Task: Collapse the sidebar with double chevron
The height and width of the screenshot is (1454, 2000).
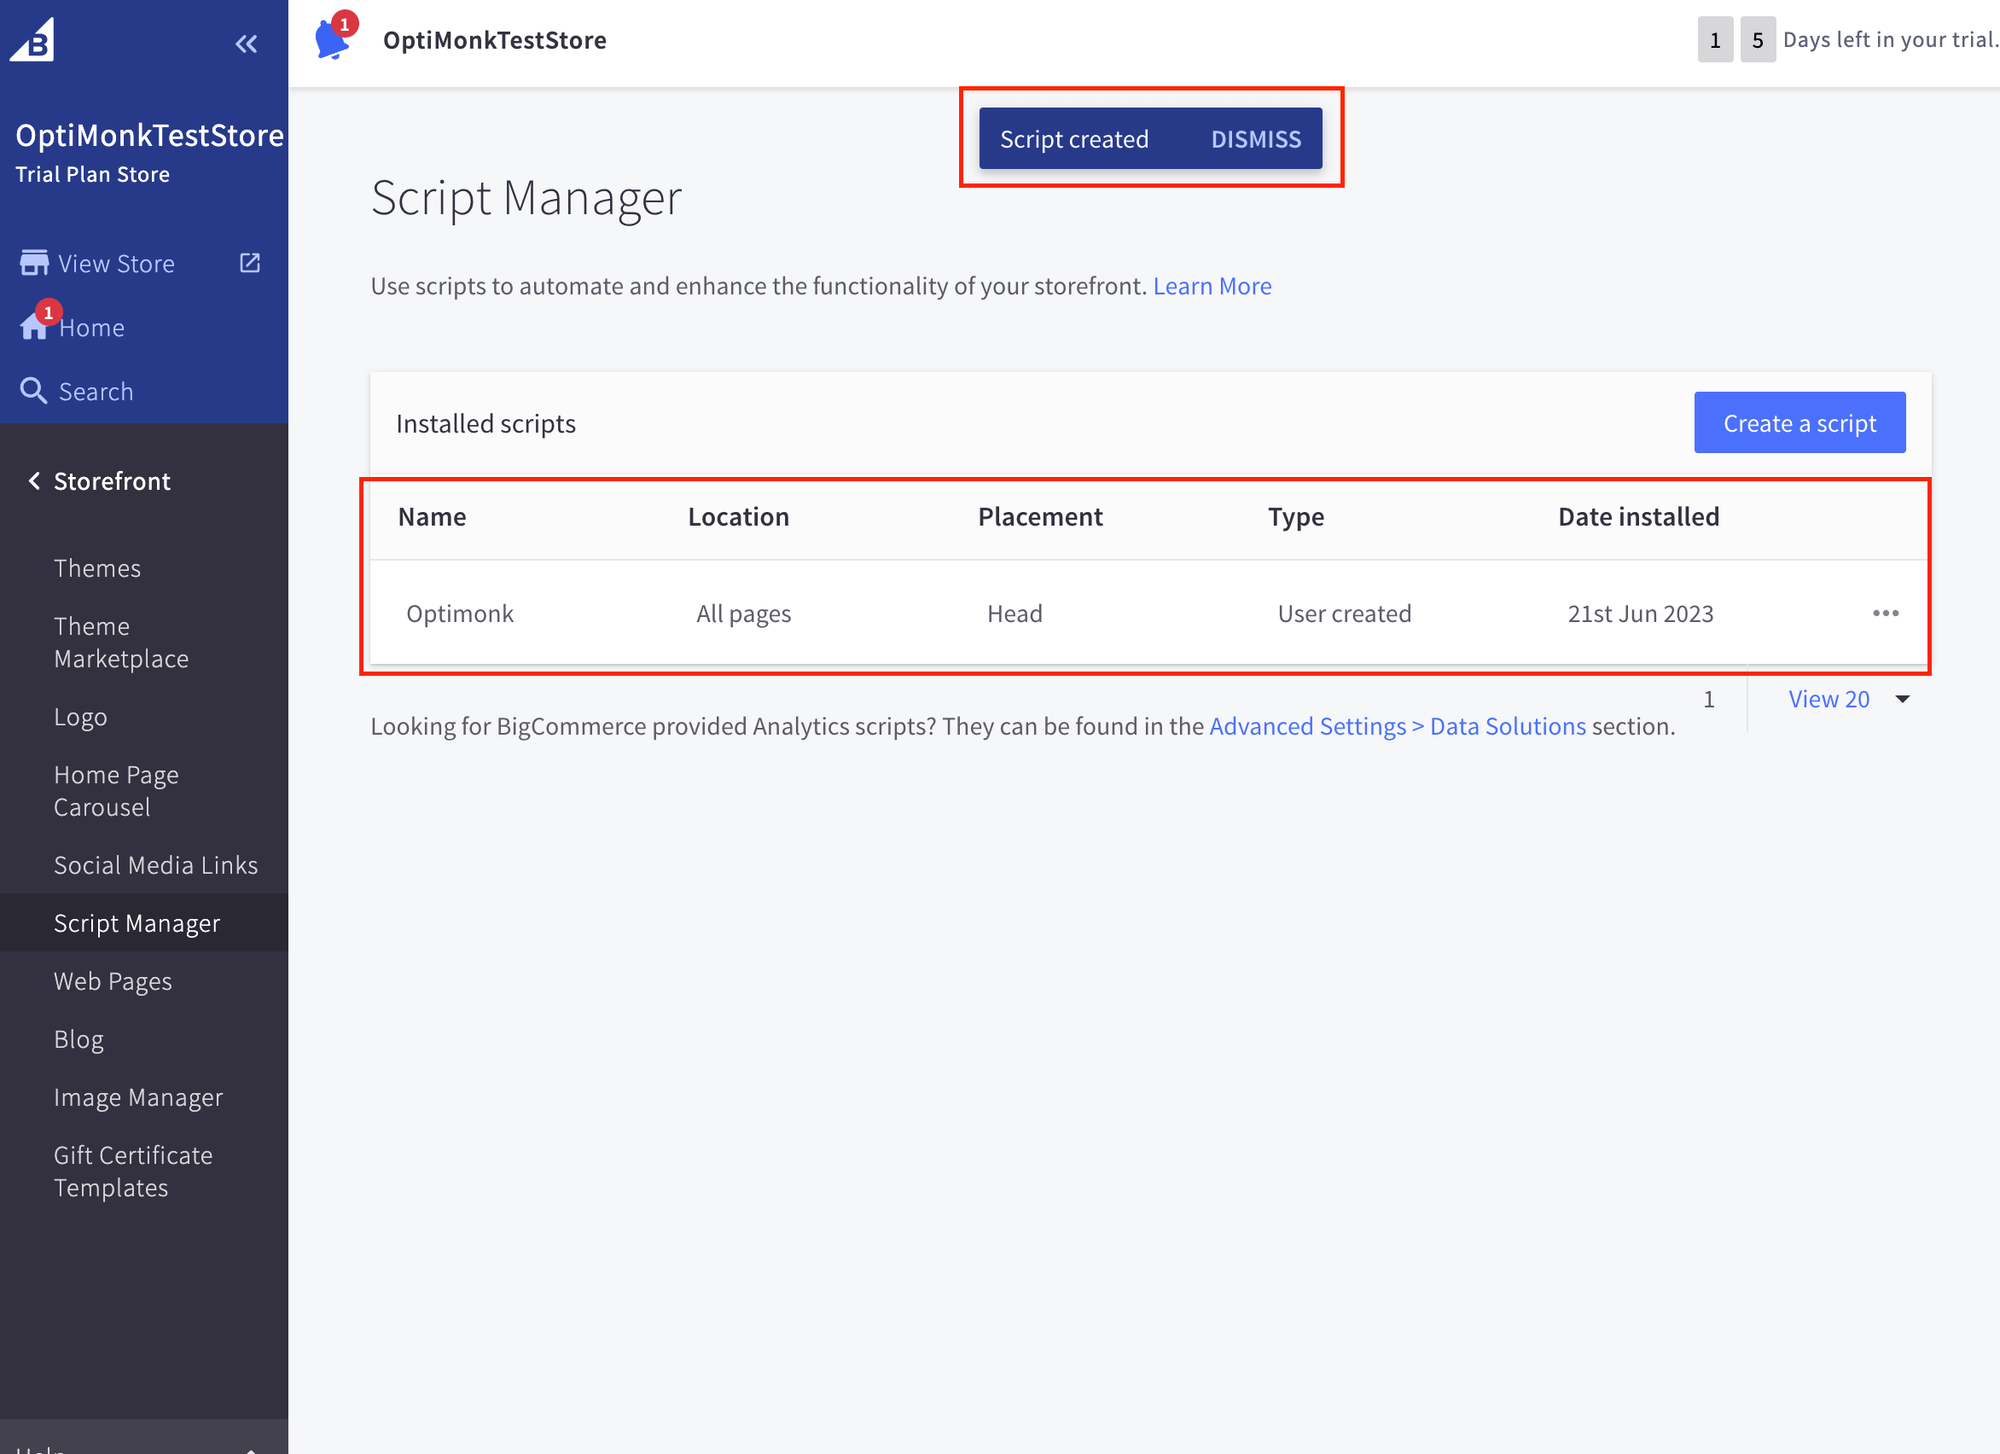Action: tap(246, 43)
